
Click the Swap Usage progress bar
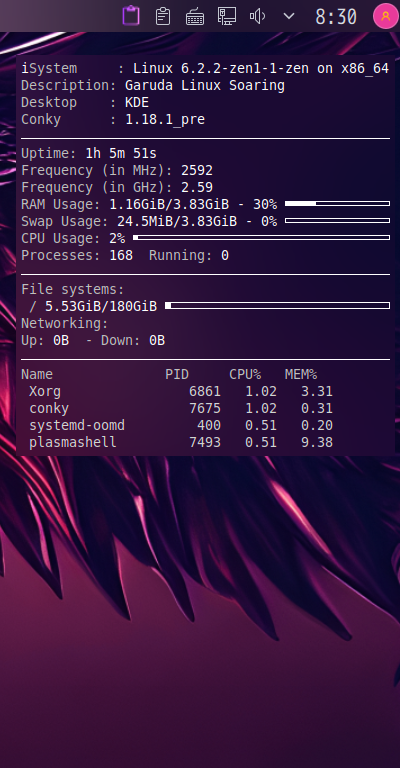[337, 220]
